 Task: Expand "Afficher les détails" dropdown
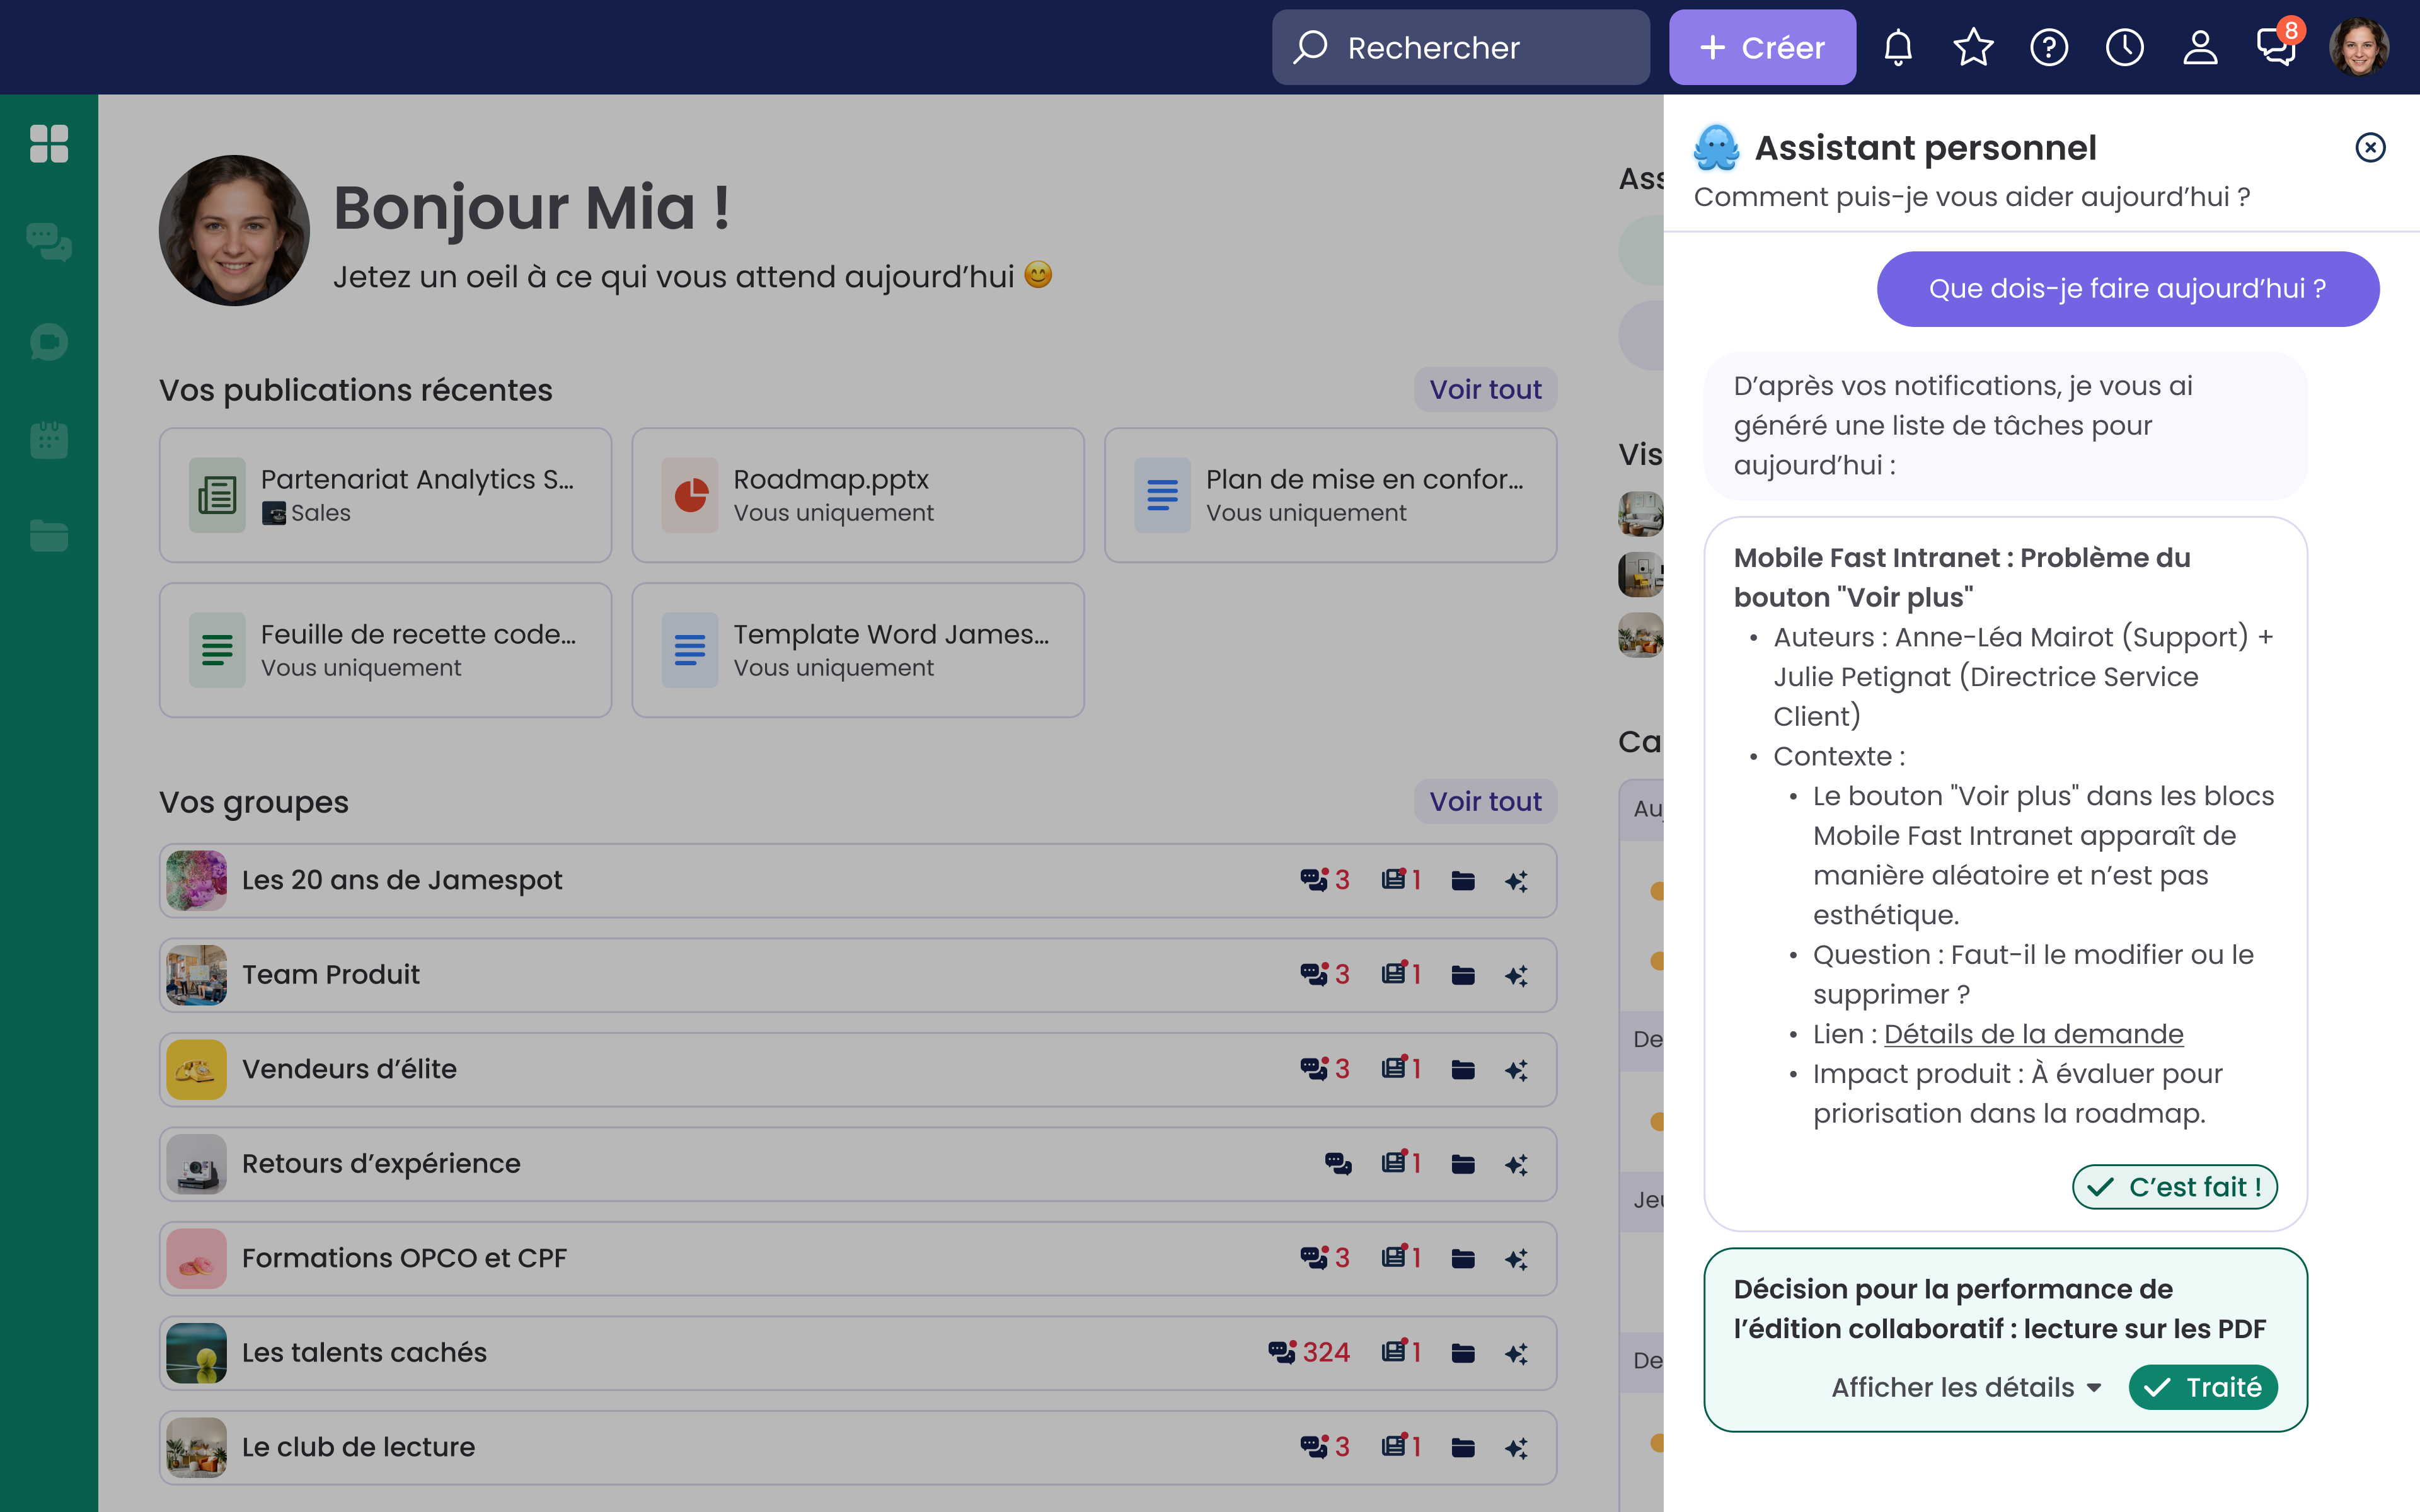click(1965, 1387)
